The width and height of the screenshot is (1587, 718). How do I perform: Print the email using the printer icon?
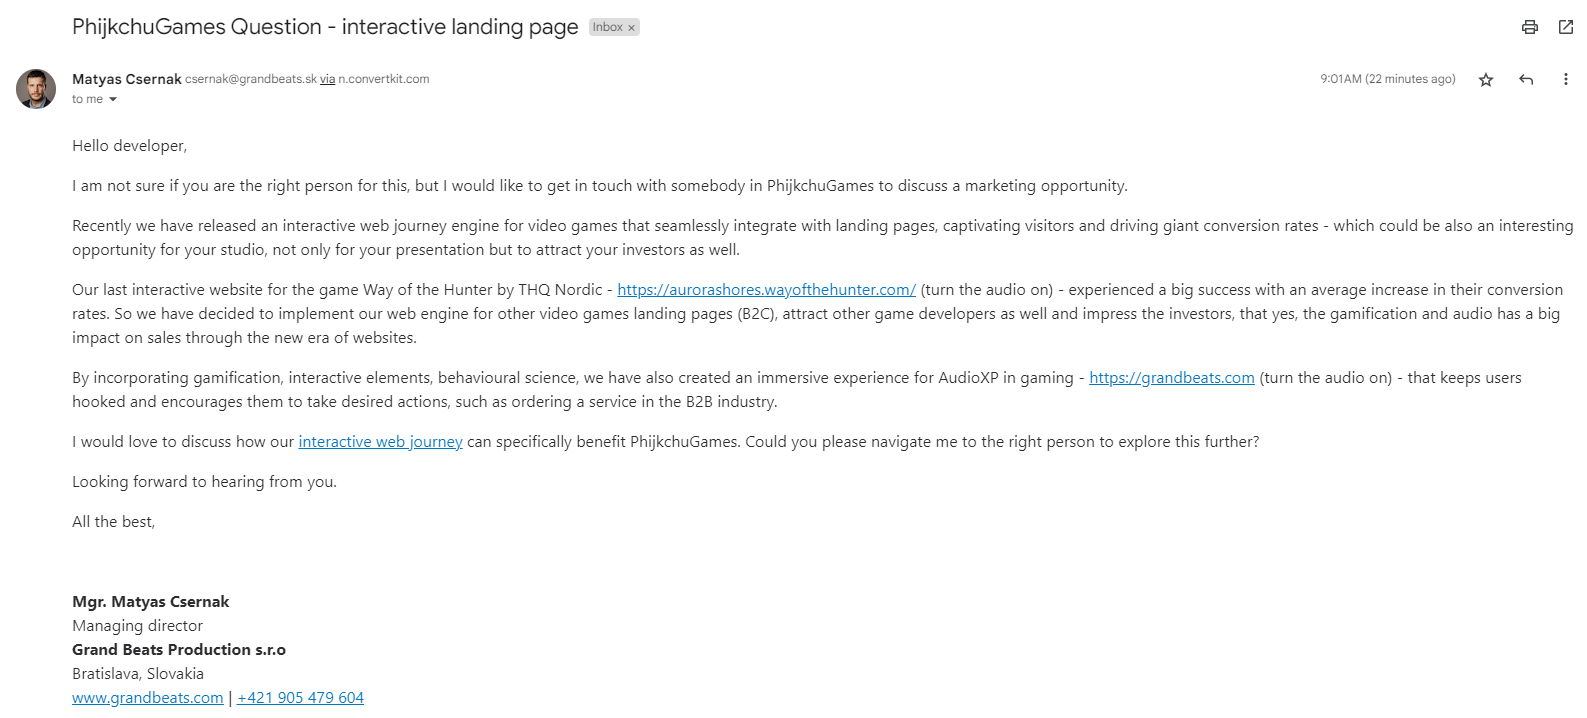tap(1529, 27)
